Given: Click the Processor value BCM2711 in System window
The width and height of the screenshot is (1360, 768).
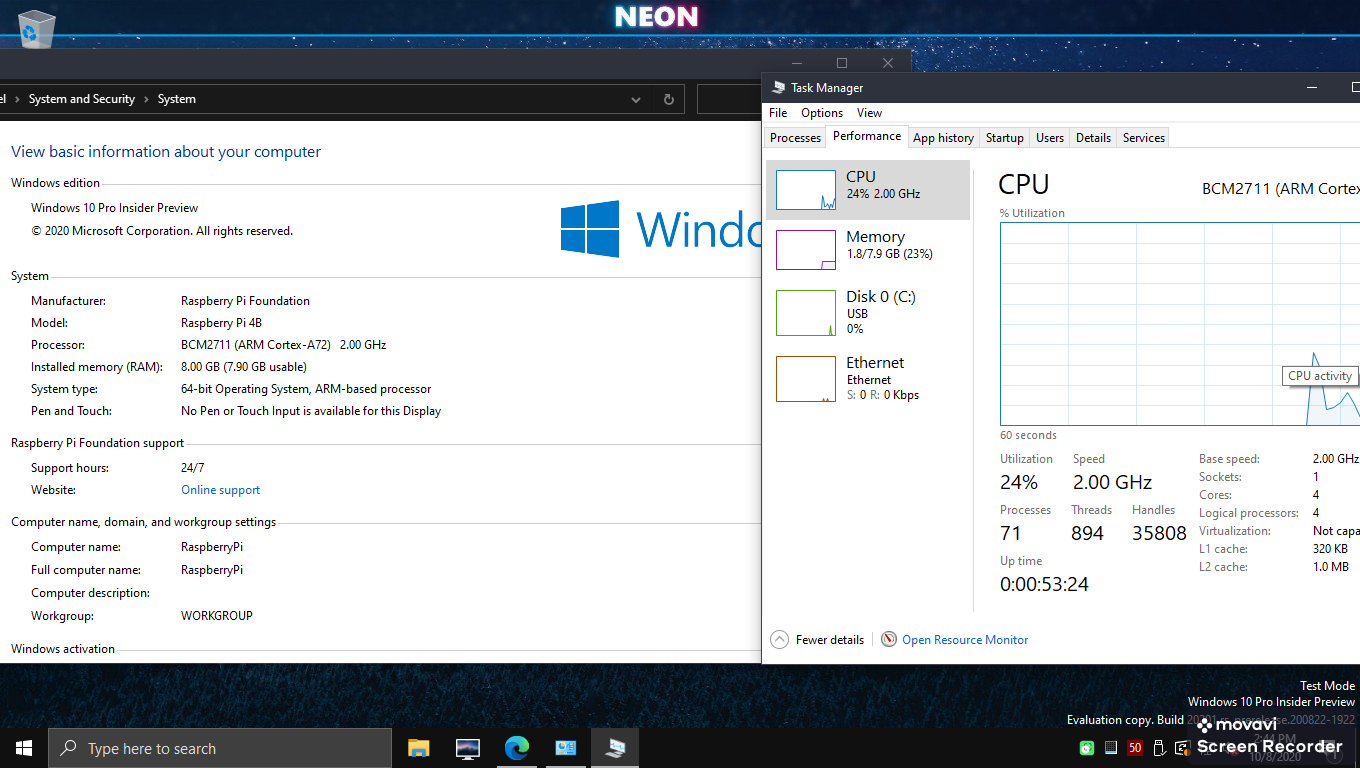Looking at the screenshot, I should pyautogui.click(x=283, y=345).
